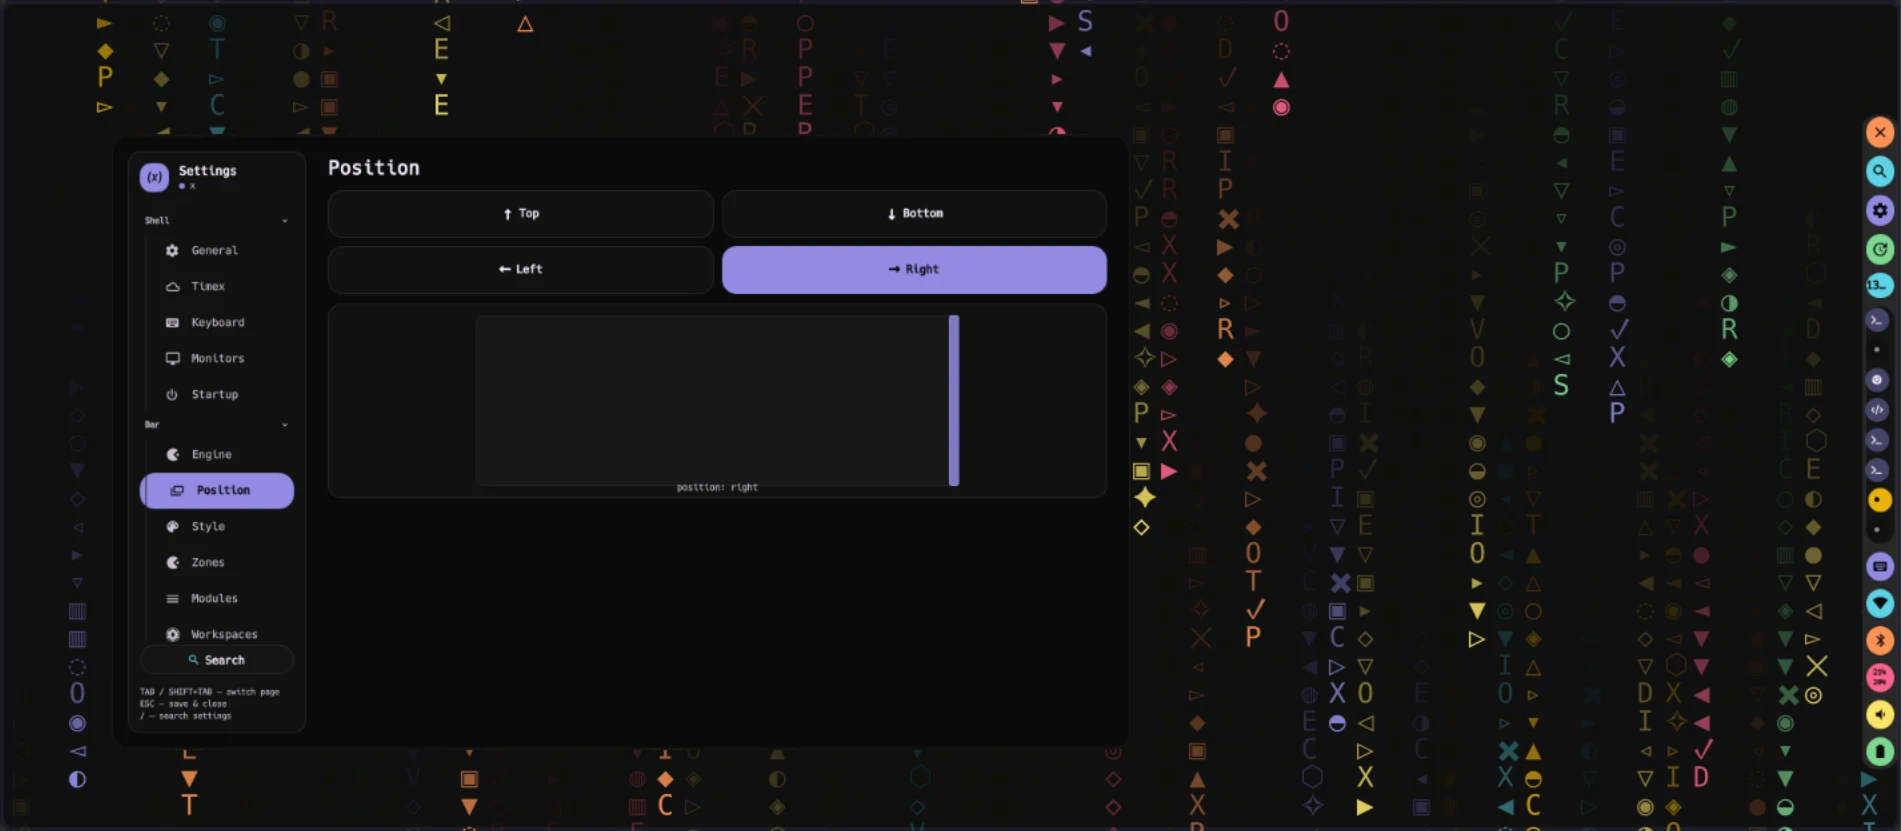This screenshot has height=831, width=1901.
Task: Click the orange Bluetooth icon
Action: coord(1880,640)
